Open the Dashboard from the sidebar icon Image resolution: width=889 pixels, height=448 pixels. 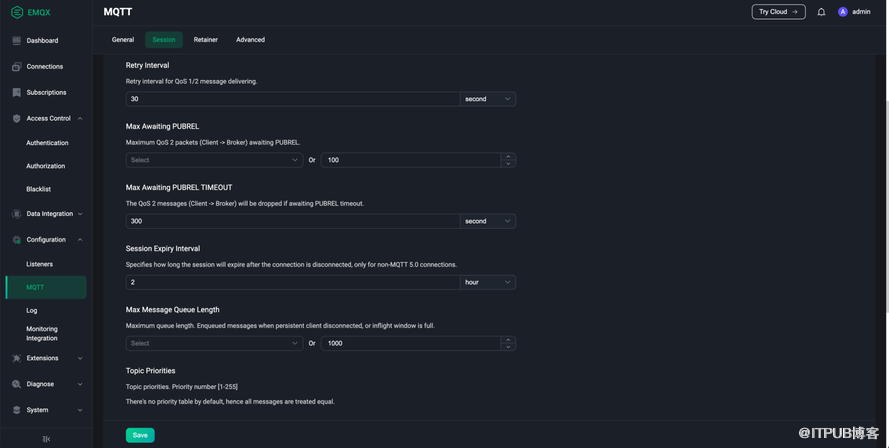click(x=16, y=41)
